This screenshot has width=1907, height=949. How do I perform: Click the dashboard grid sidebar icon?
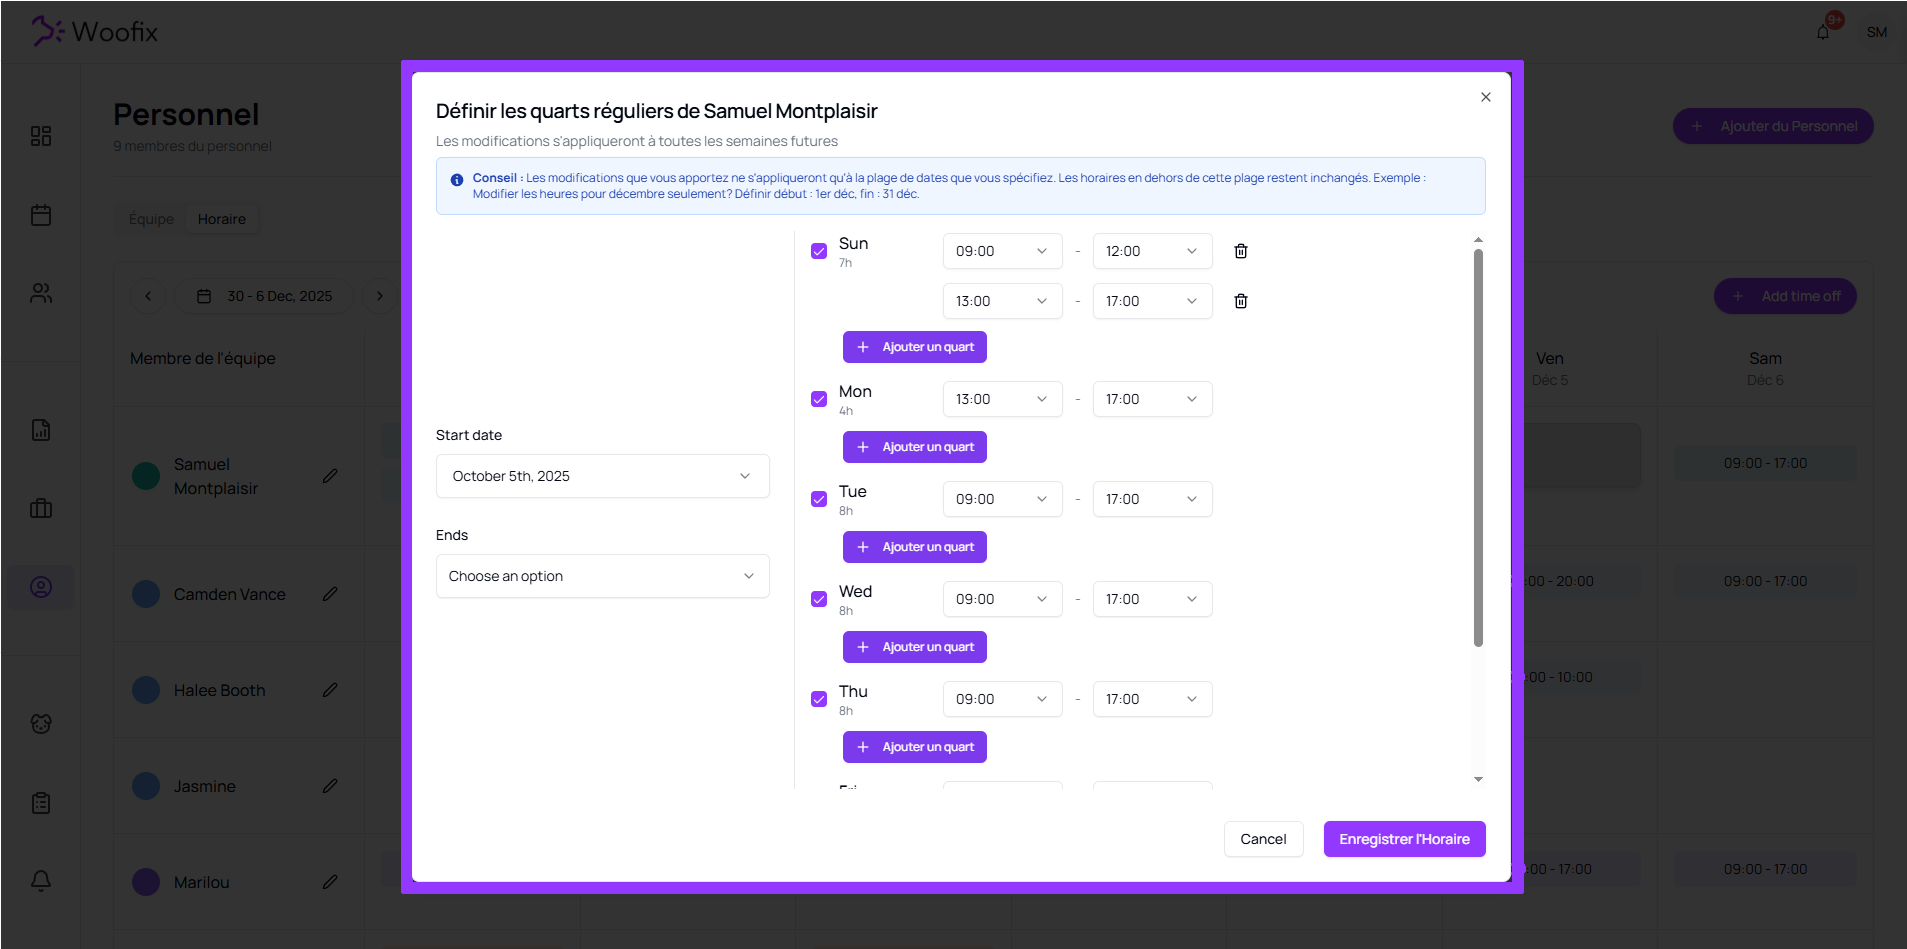click(x=41, y=136)
